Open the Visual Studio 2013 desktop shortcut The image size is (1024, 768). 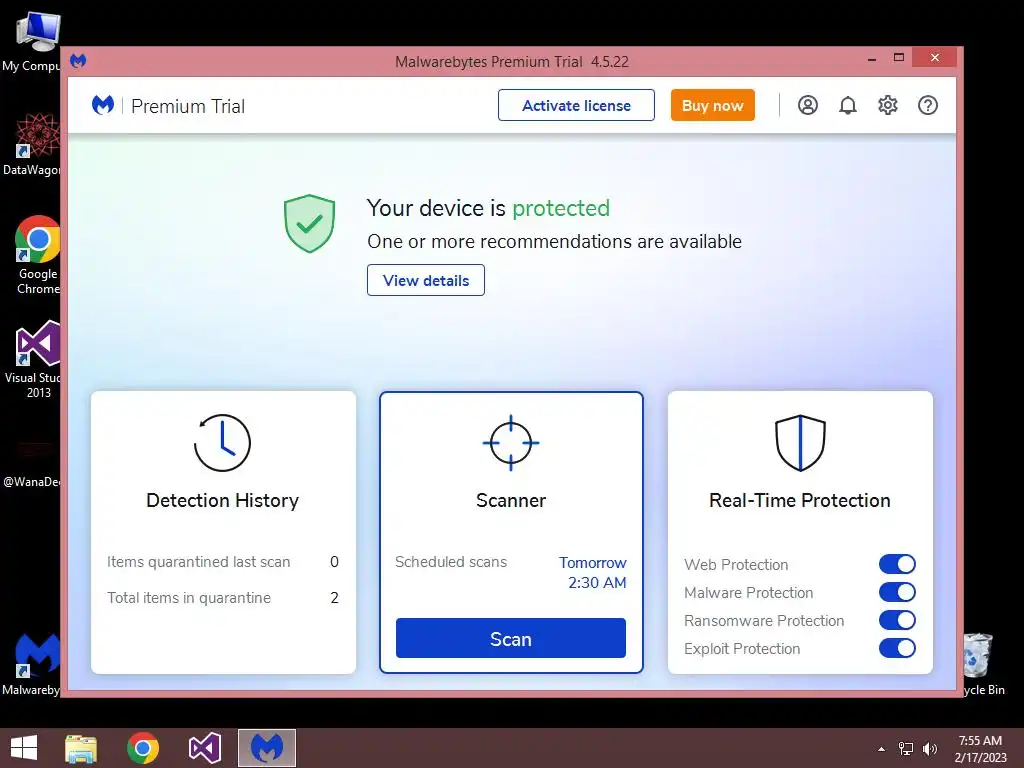click(31, 359)
